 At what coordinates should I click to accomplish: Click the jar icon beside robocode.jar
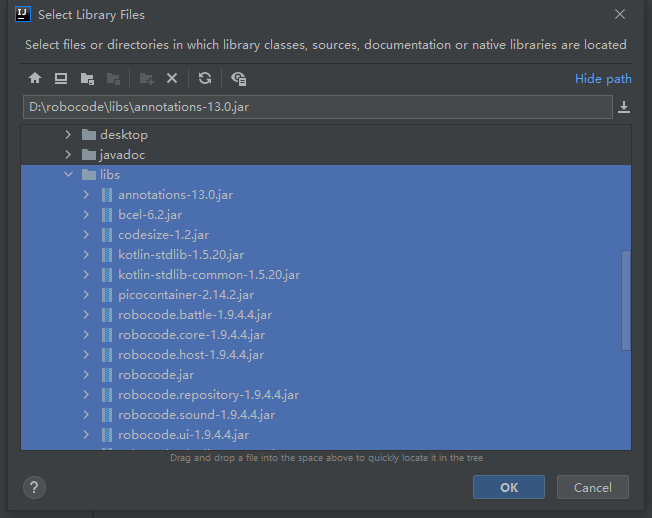pos(107,375)
